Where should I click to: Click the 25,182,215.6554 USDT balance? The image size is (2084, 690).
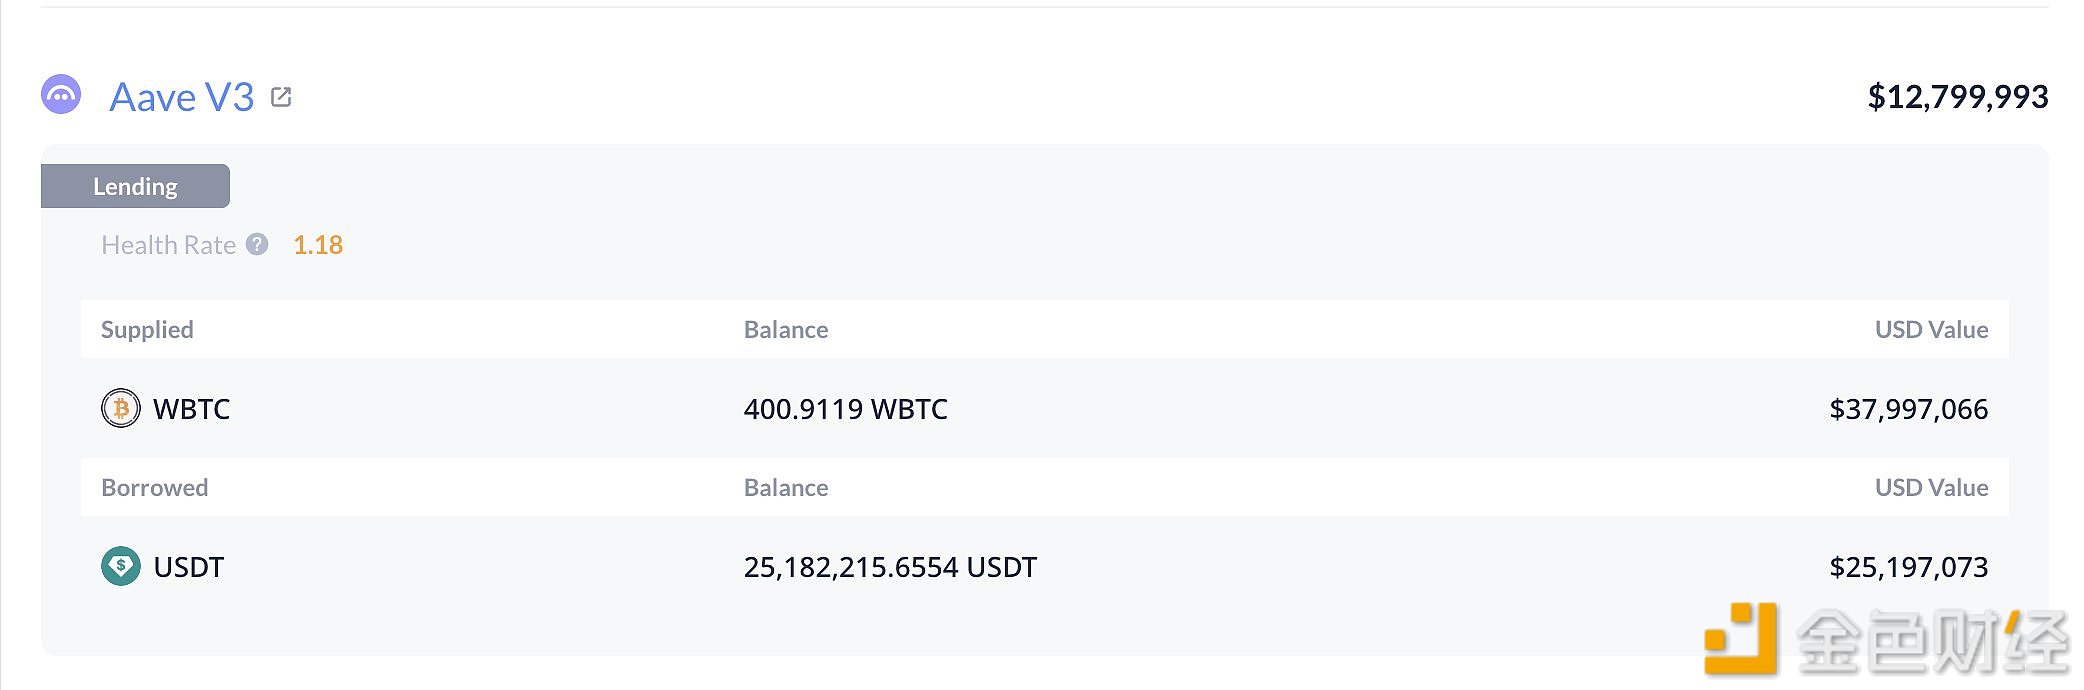pos(890,567)
